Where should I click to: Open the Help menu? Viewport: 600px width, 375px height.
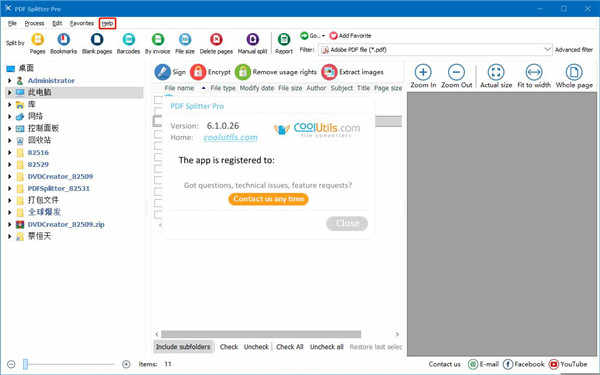[x=107, y=23]
